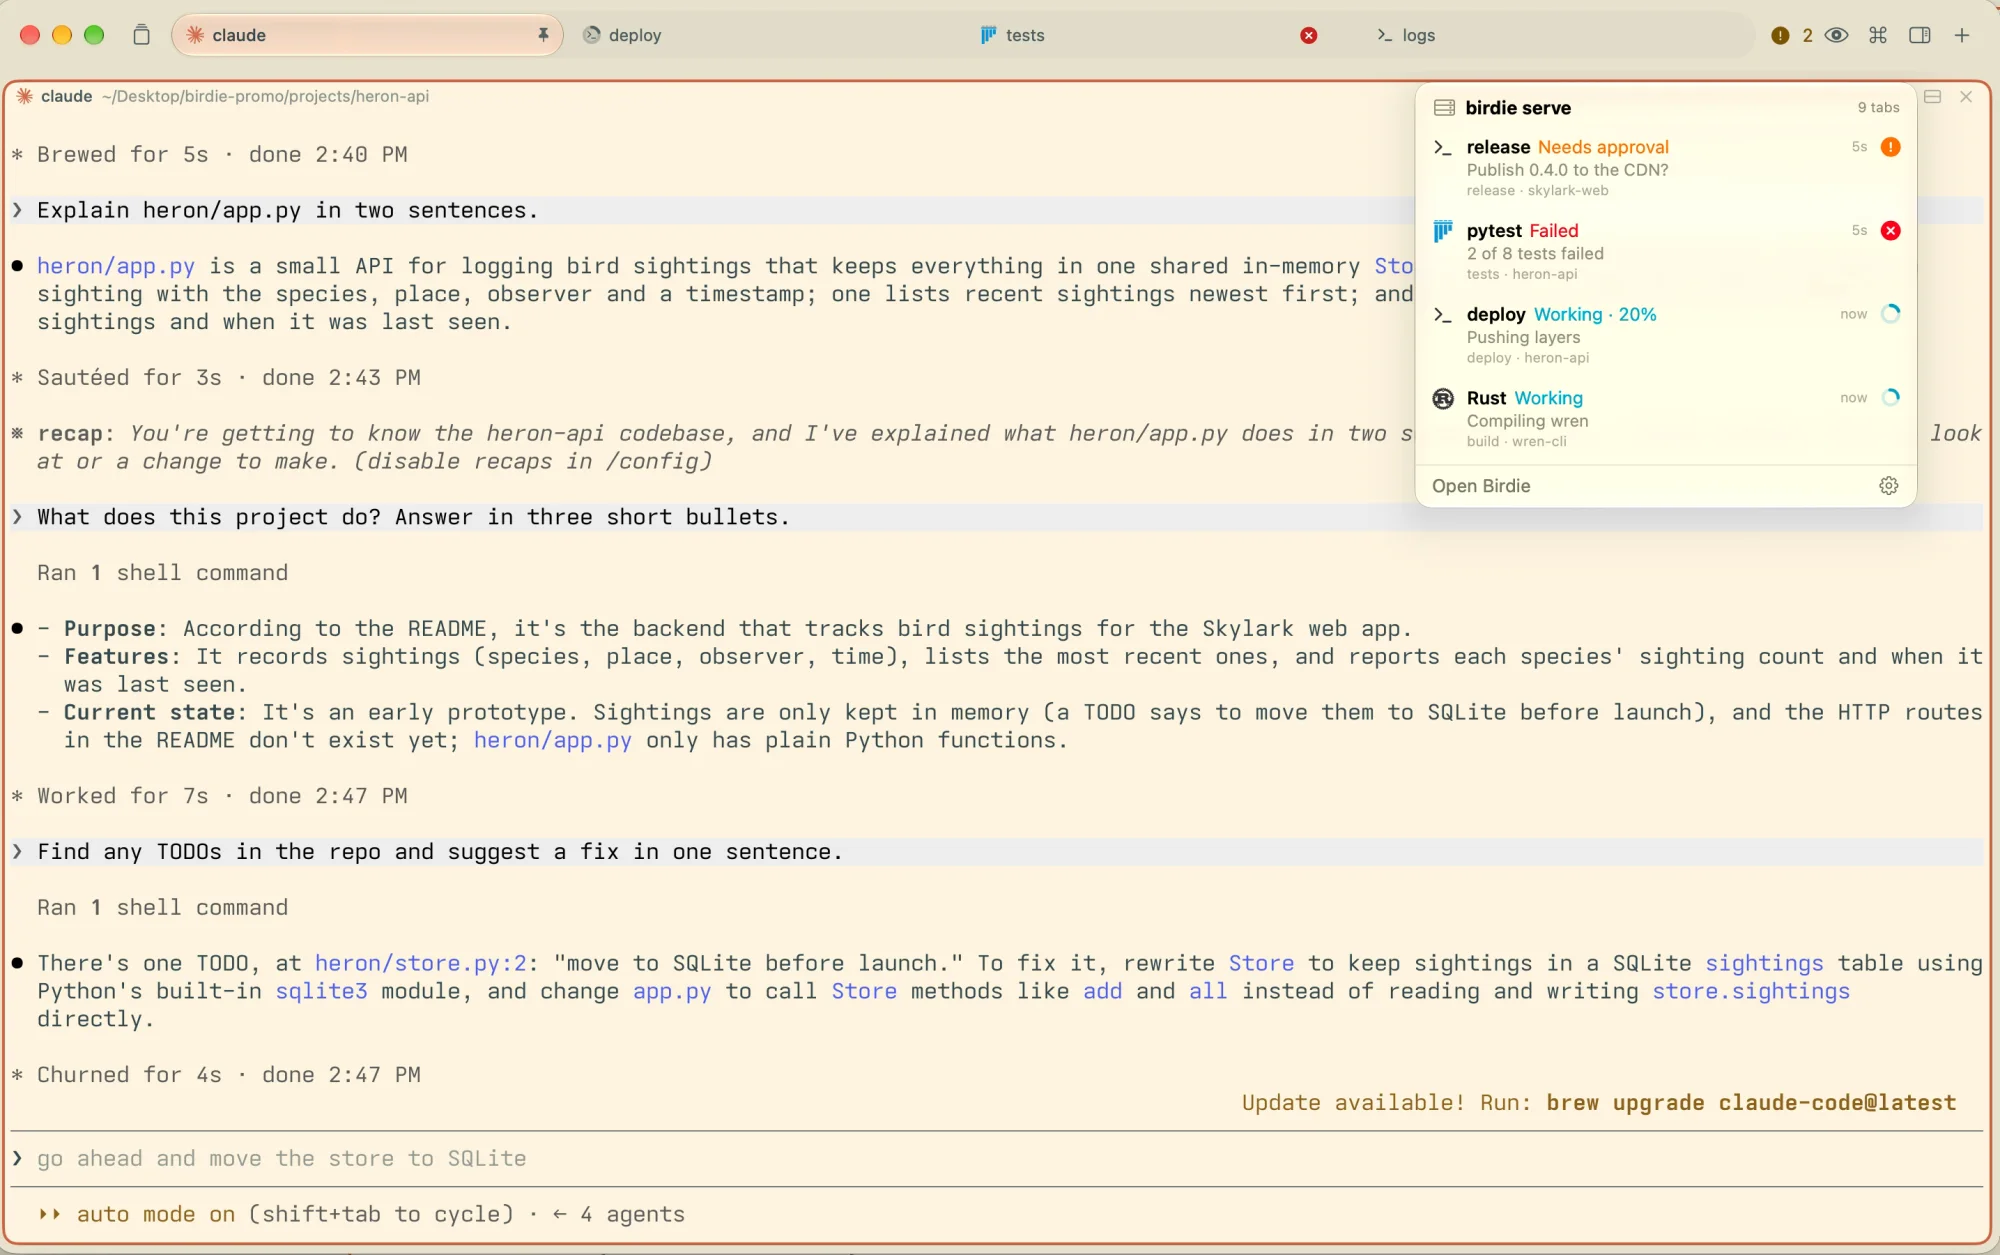Focus the prompt input field

pos(996,1159)
